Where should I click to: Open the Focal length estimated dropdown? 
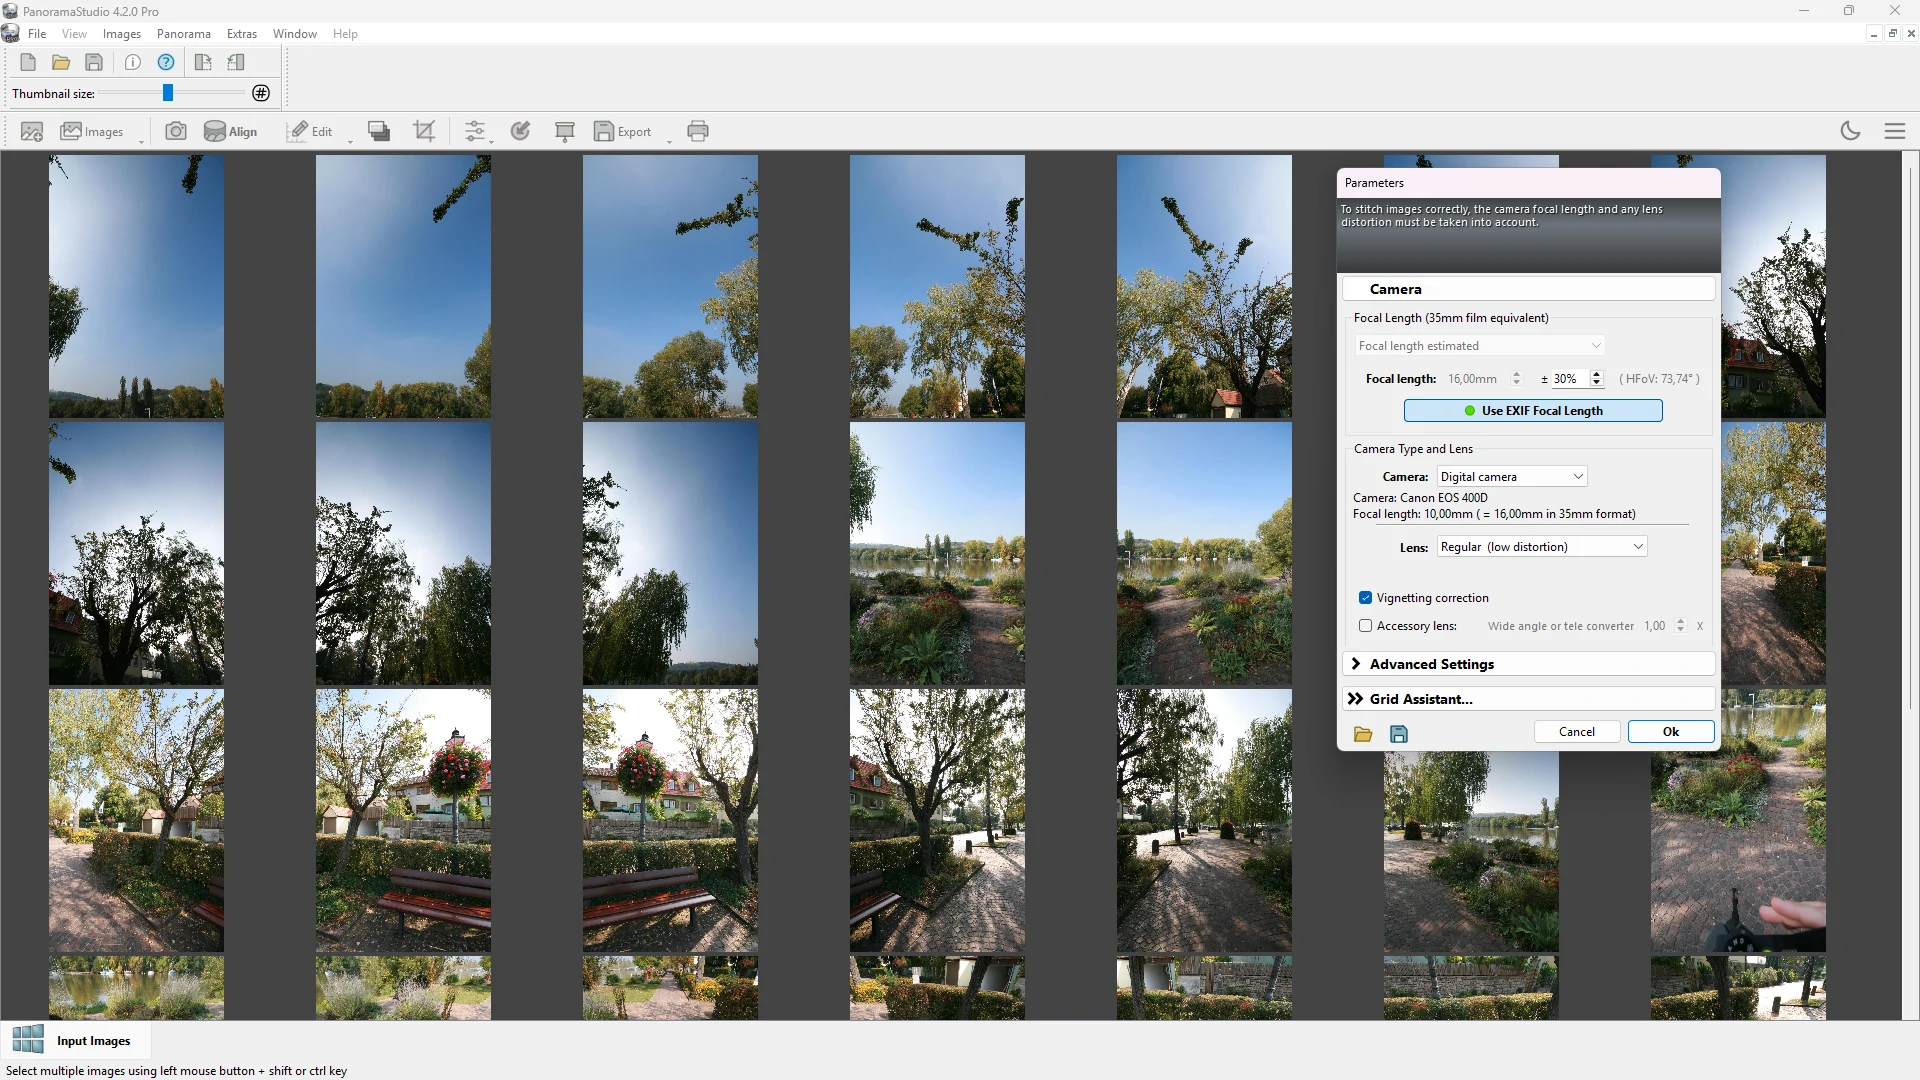click(1480, 346)
